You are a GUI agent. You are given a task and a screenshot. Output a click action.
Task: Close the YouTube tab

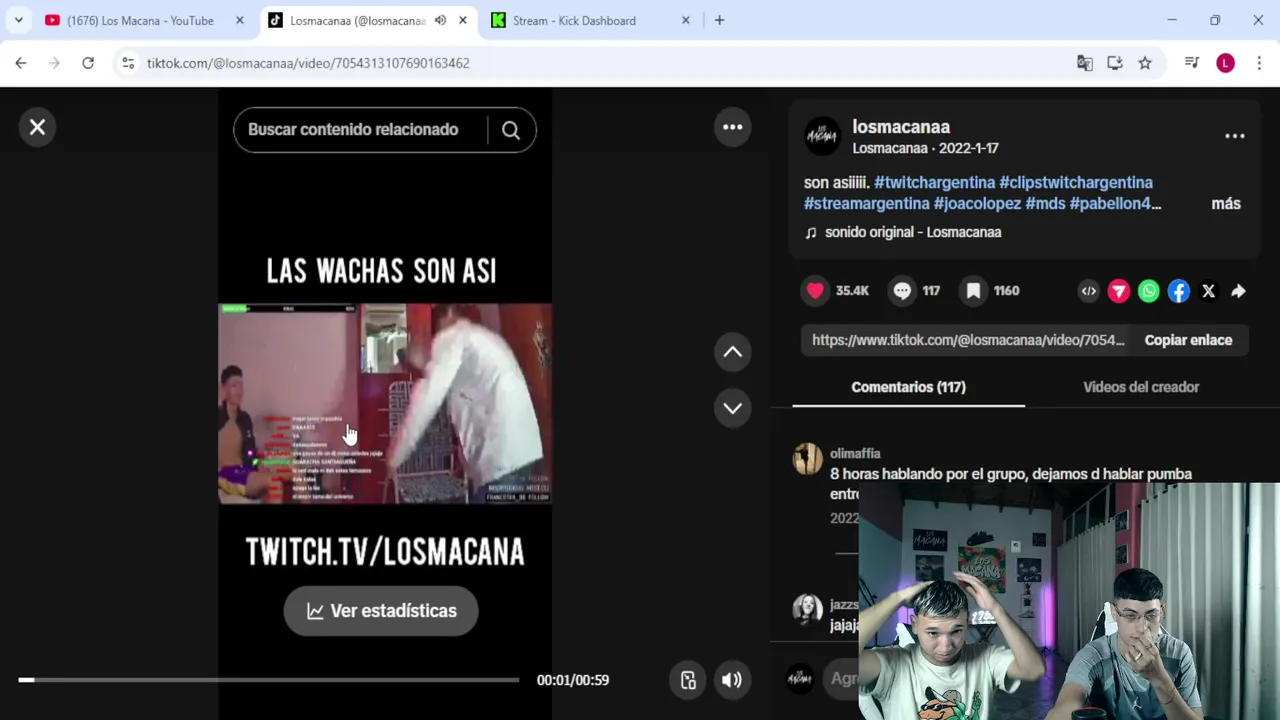pyautogui.click(x=239, y=20)
